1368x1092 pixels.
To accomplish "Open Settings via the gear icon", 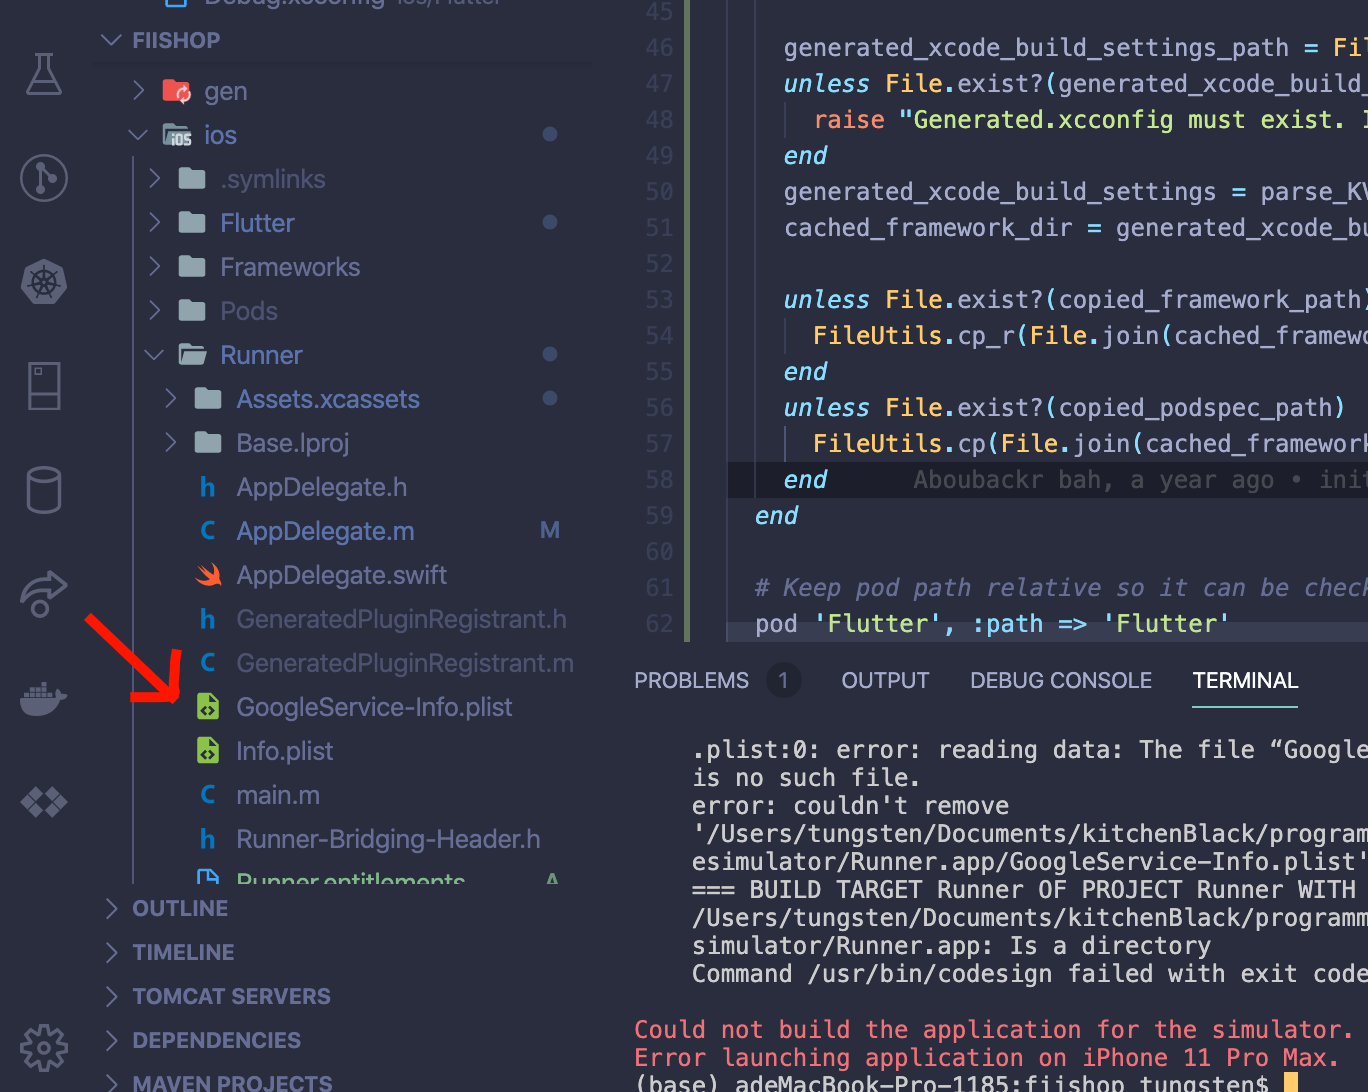I will pos(43,1048).
